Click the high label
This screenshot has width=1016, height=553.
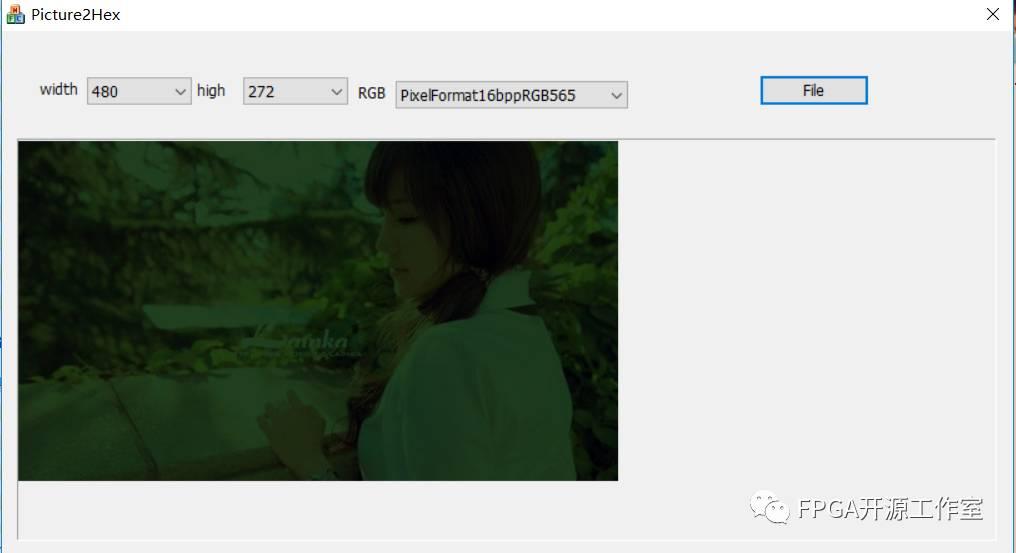[x=211, y=91]
